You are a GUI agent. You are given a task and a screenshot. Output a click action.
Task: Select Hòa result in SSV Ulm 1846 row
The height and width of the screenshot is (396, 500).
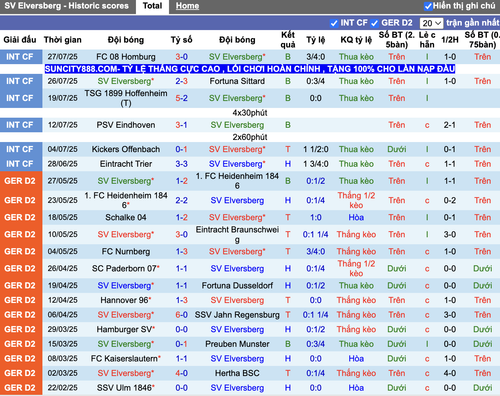point(356,388)
